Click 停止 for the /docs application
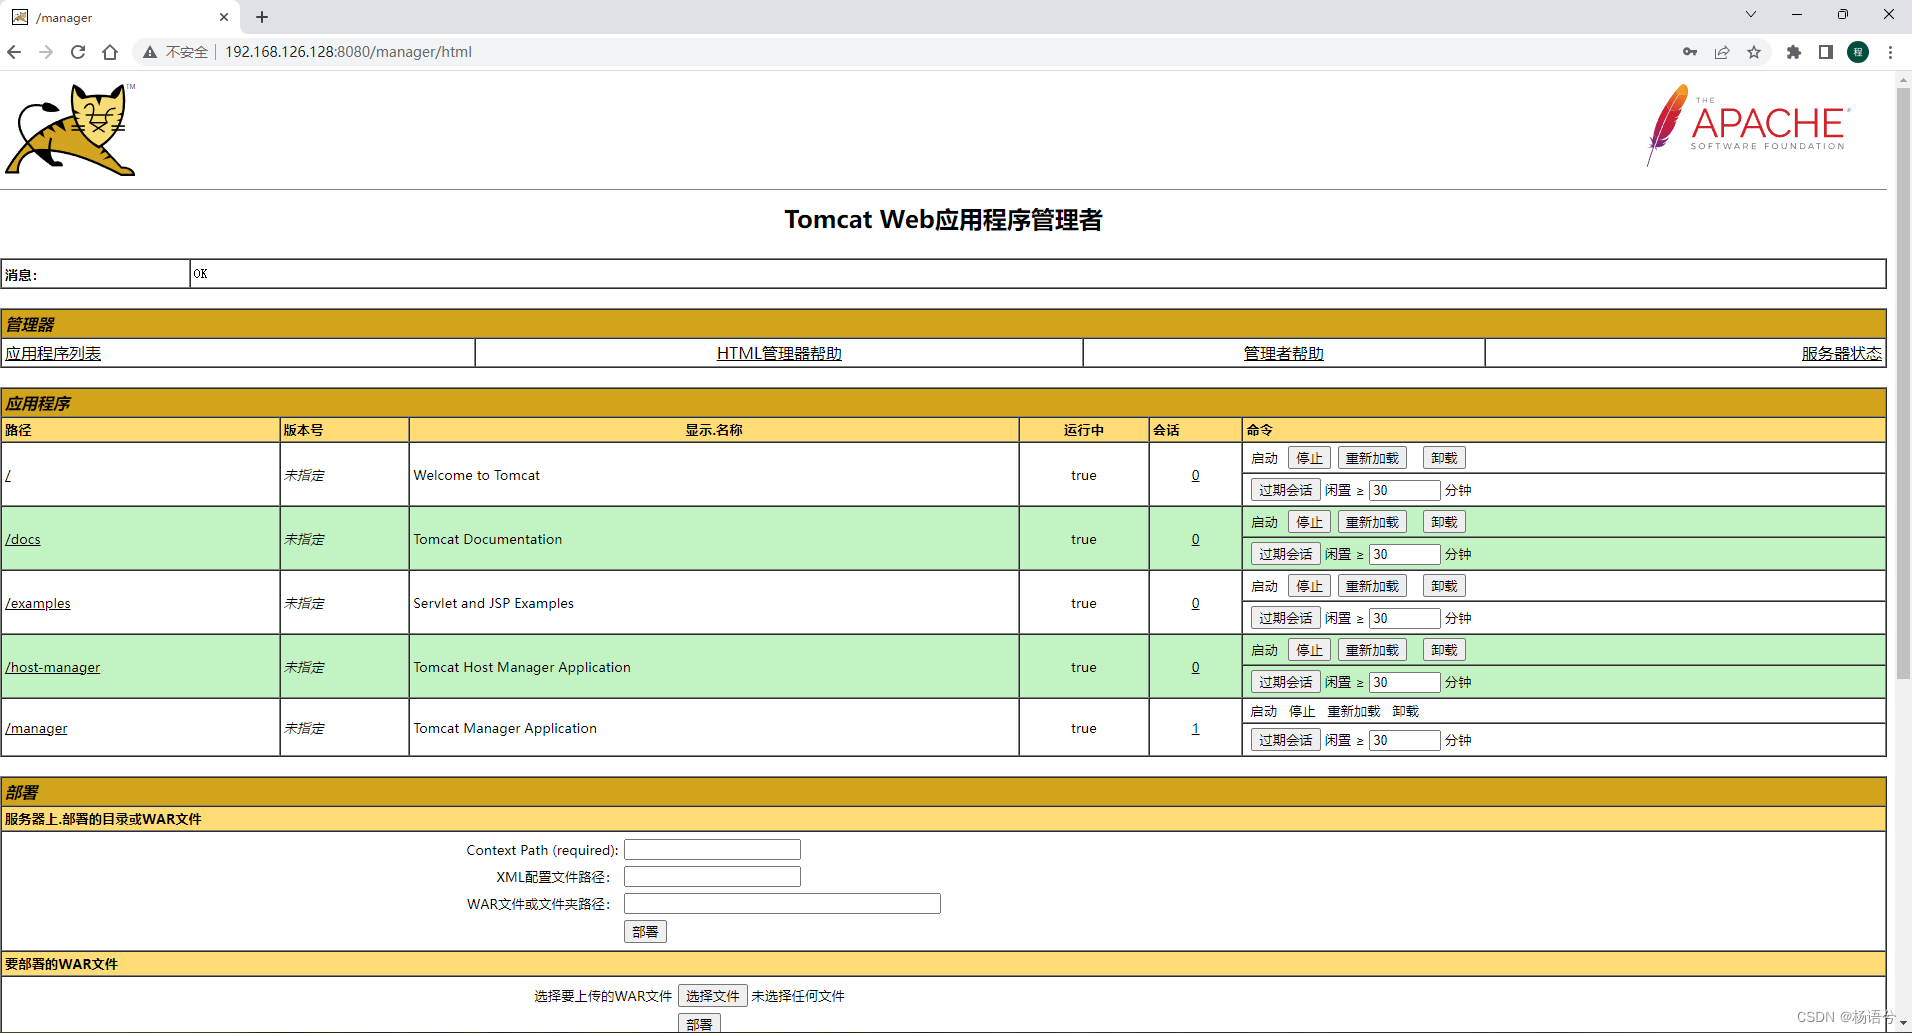Screen dimensions: 1912x1033 point(1309,522)
